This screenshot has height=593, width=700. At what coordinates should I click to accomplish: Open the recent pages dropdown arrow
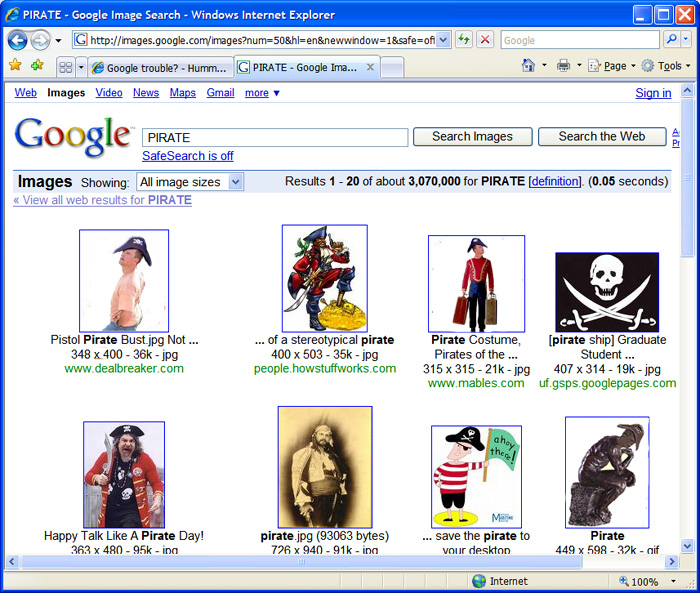coord(58,41)
